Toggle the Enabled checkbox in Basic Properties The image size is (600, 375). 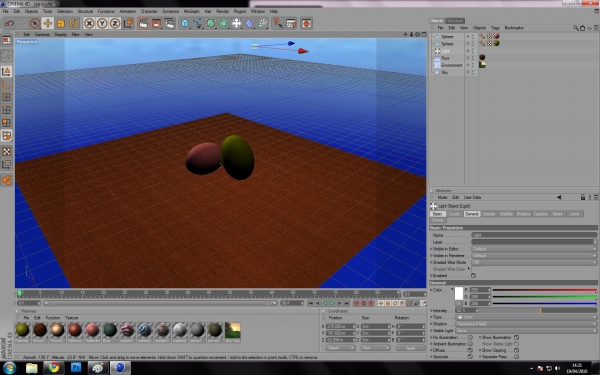click(473, 276)
